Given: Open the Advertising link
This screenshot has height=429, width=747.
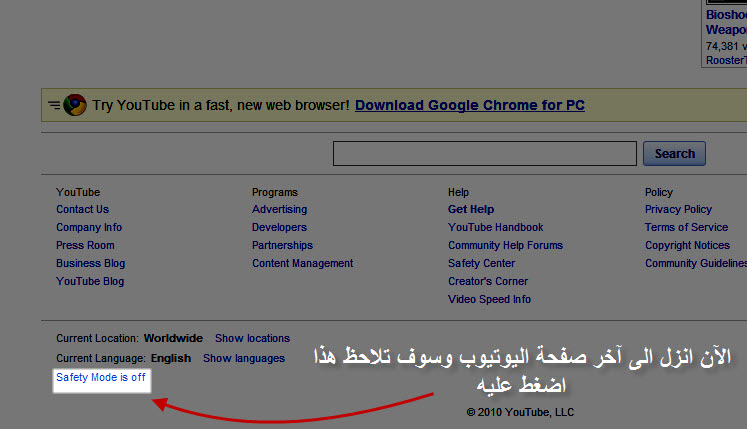Looking at the screenshot, I should coord(280,209).
